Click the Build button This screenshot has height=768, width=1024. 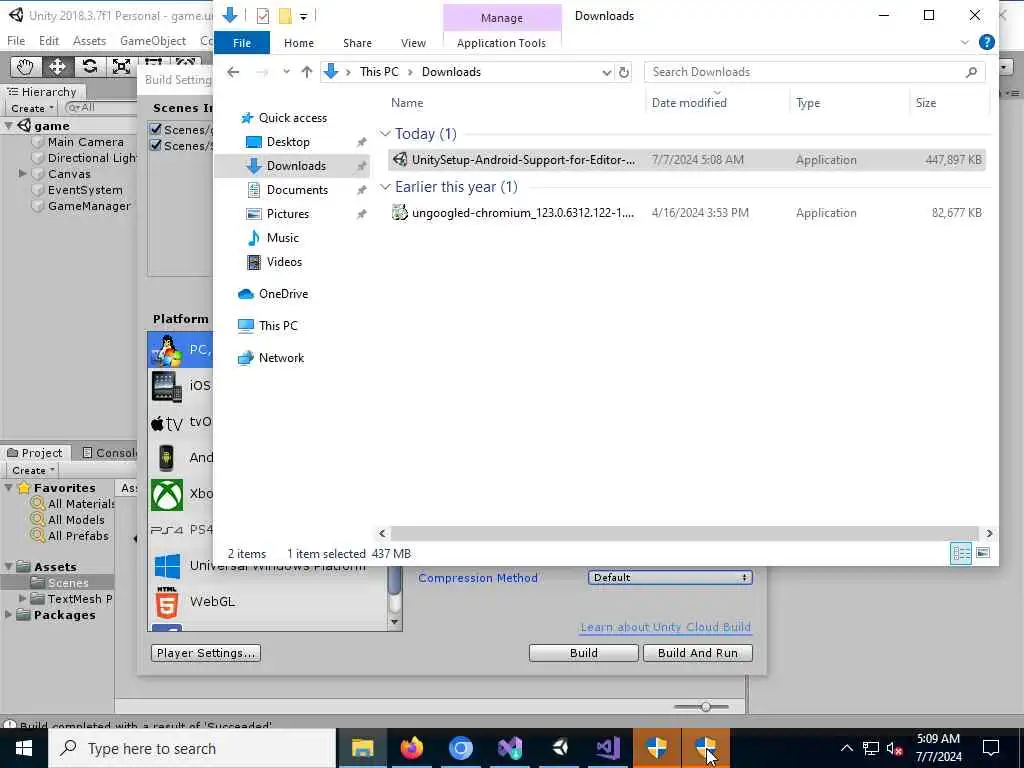pyautogui.click(x=583, y=653)
